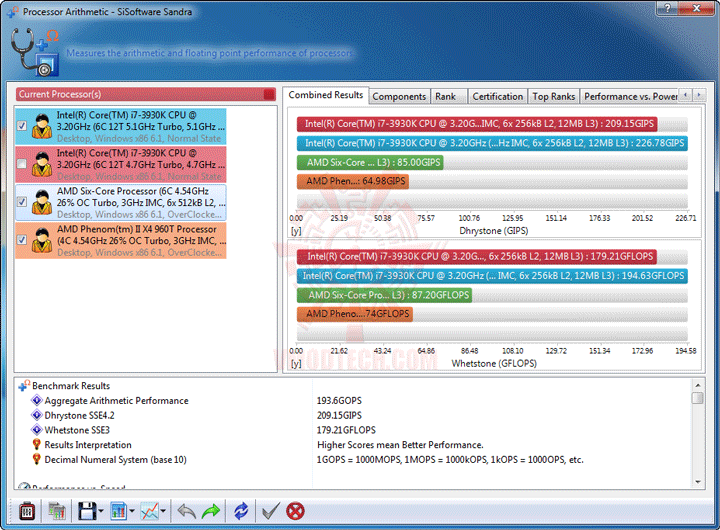Click diamond icon beside Aggregate Arithmetic Performance
Image resolution: width=720 pixels, height=530 pixels.
[36, 400]
